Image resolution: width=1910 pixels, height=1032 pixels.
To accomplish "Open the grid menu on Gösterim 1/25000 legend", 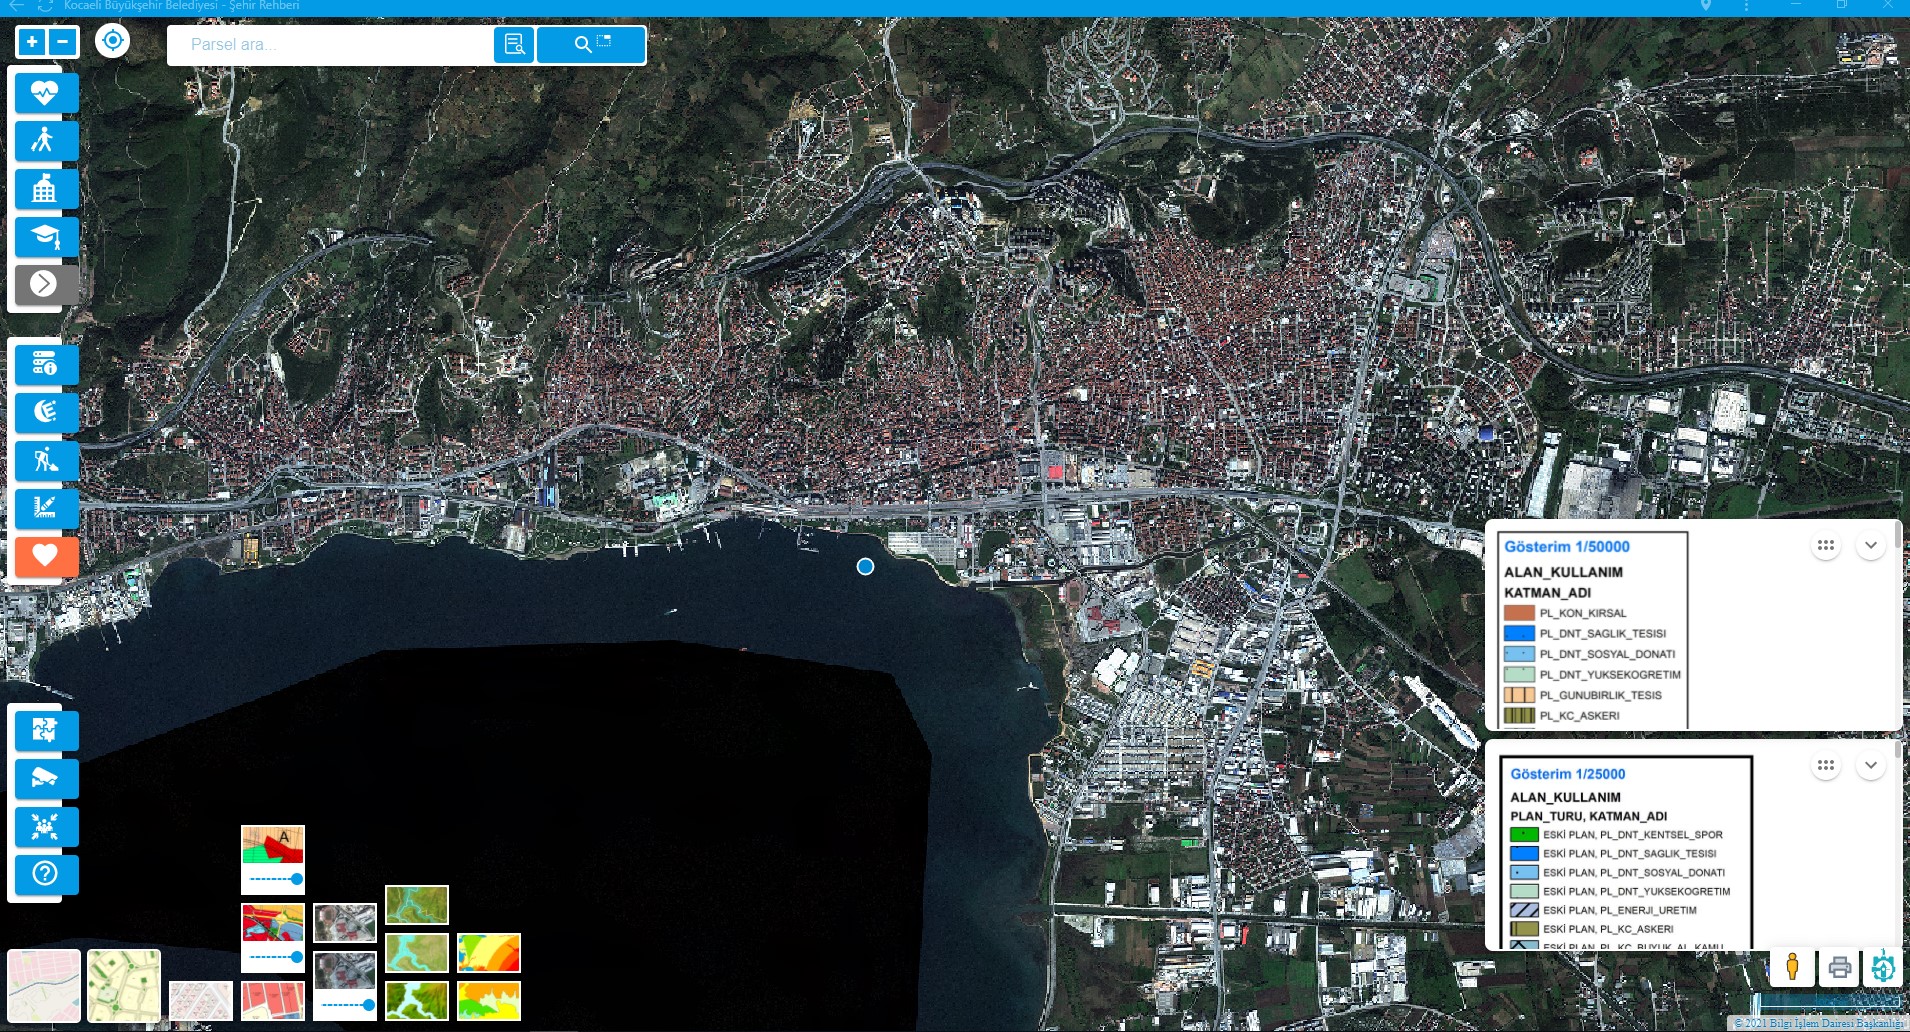I will pyautogui.click(x=1825, y=766).
